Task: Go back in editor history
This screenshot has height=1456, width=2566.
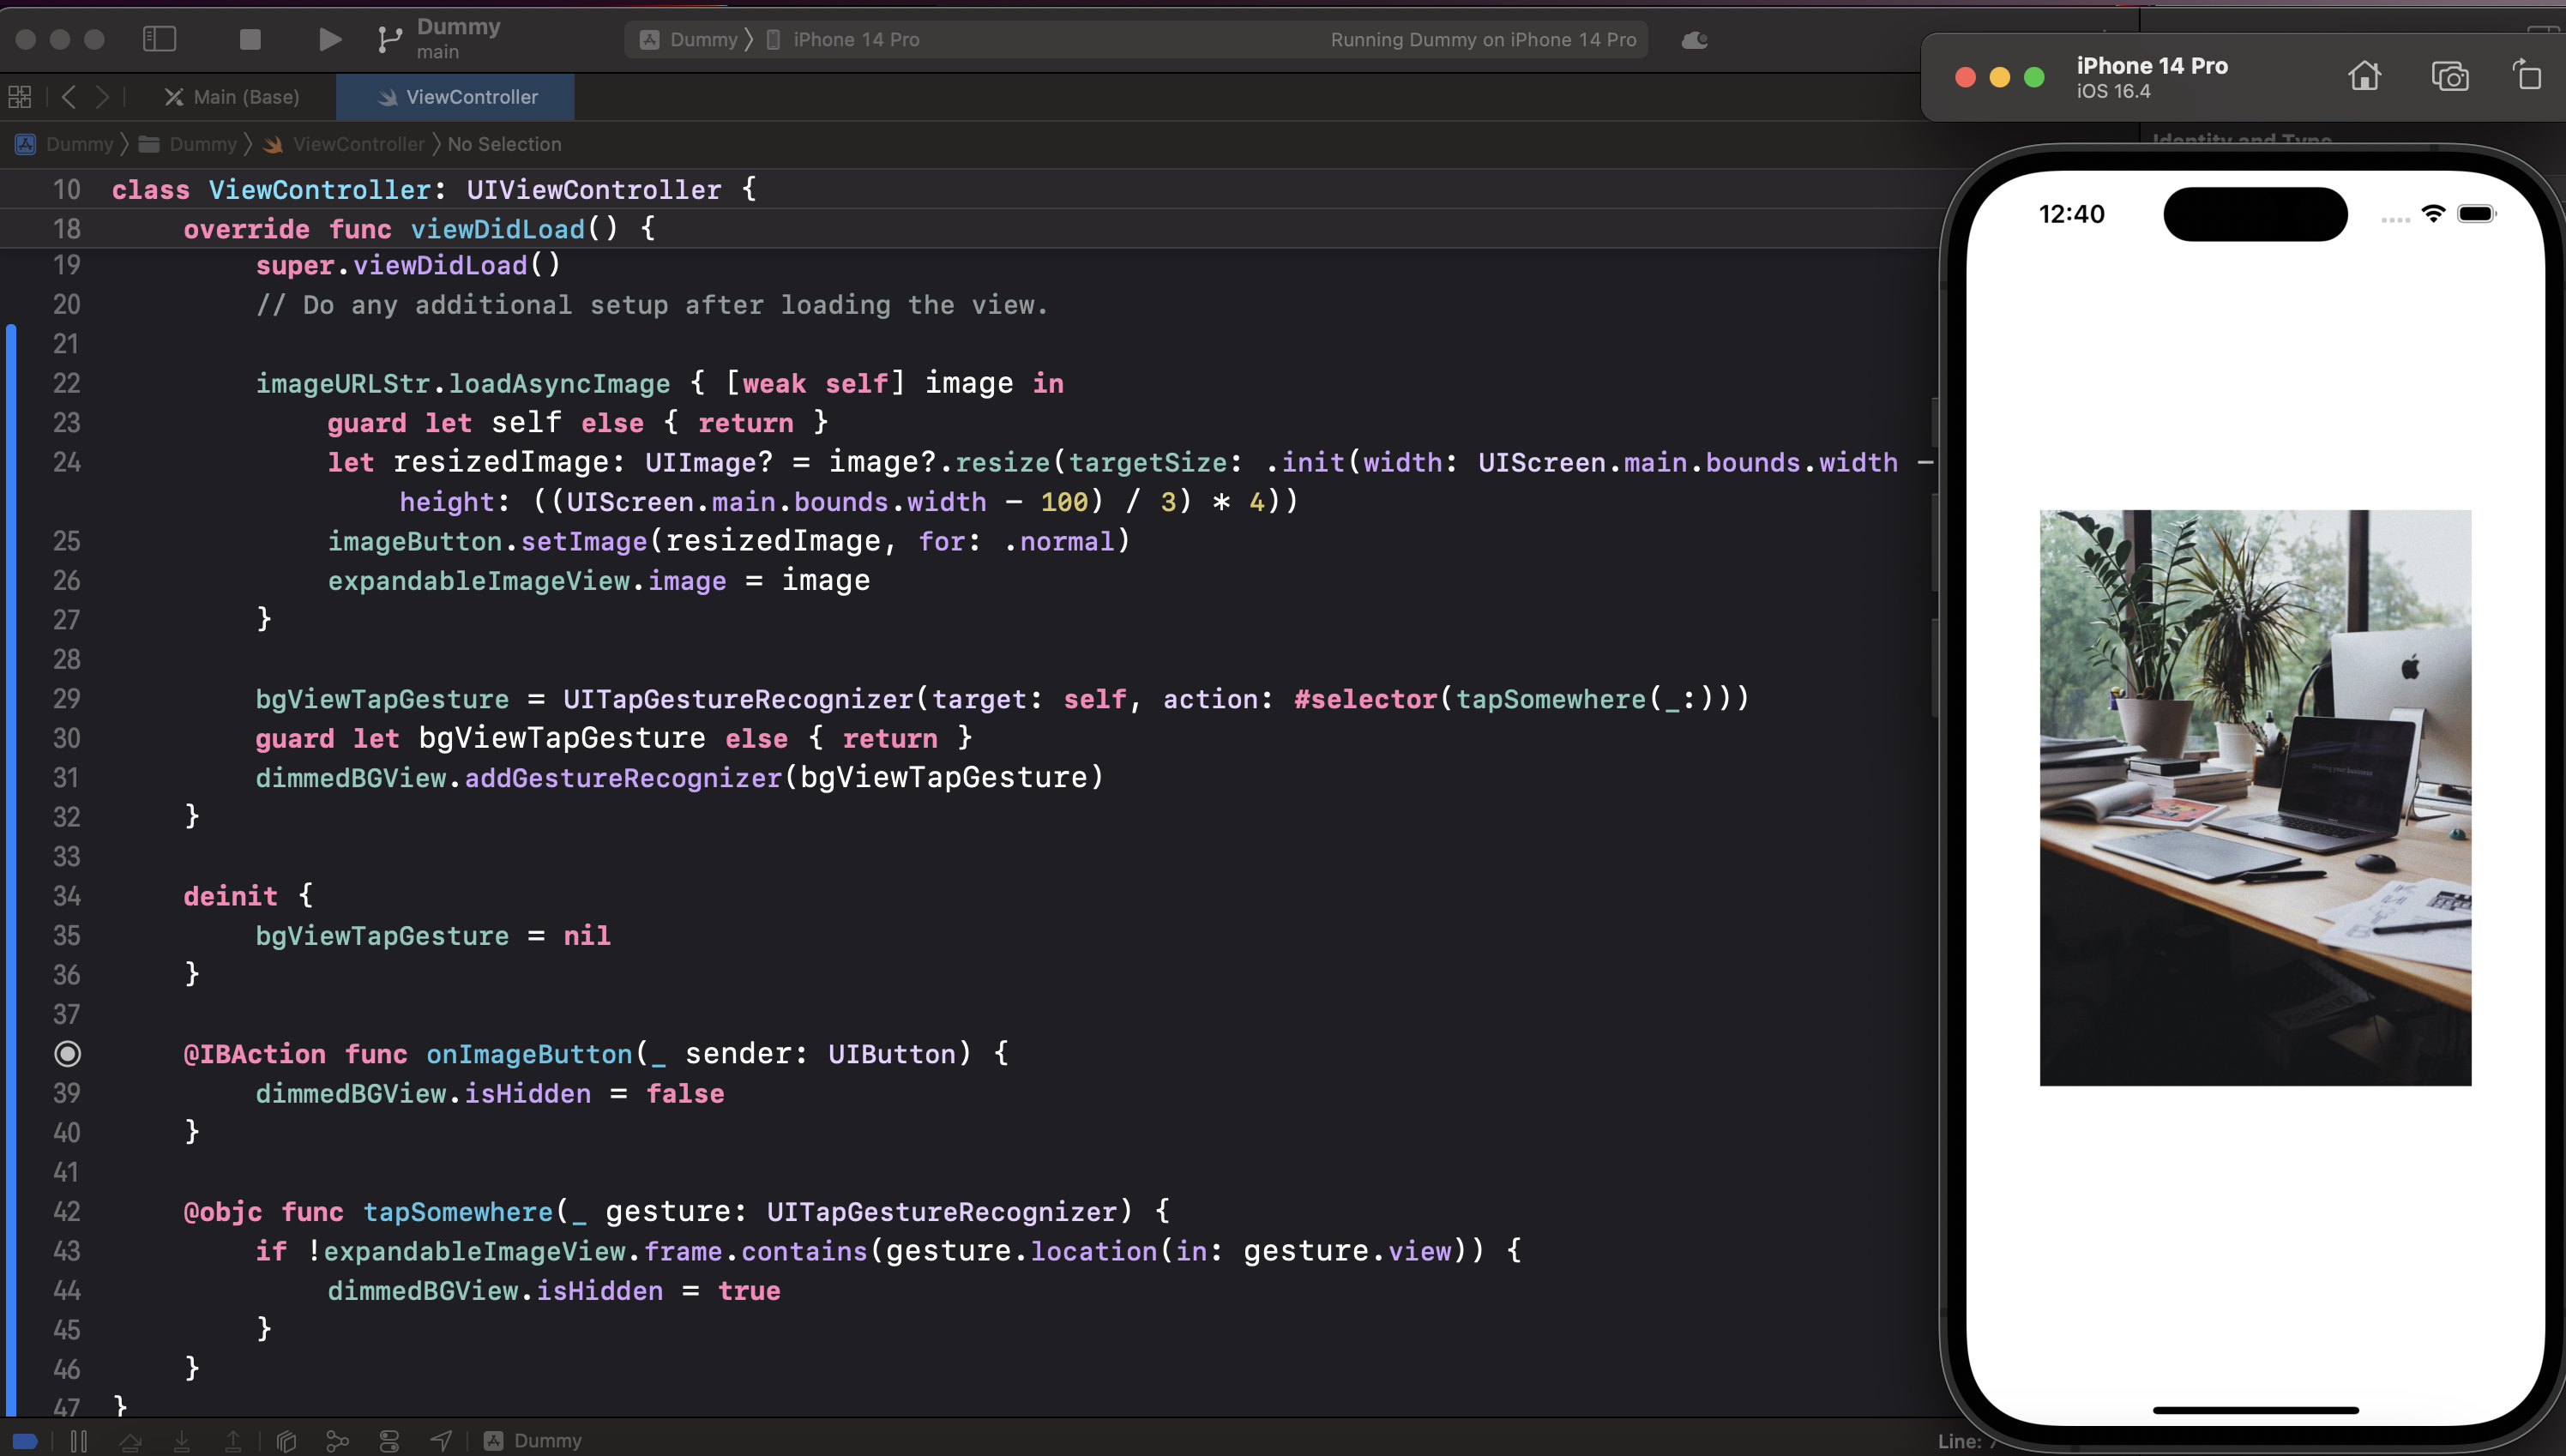Action: pyautogui.click(x=69, y=97)
